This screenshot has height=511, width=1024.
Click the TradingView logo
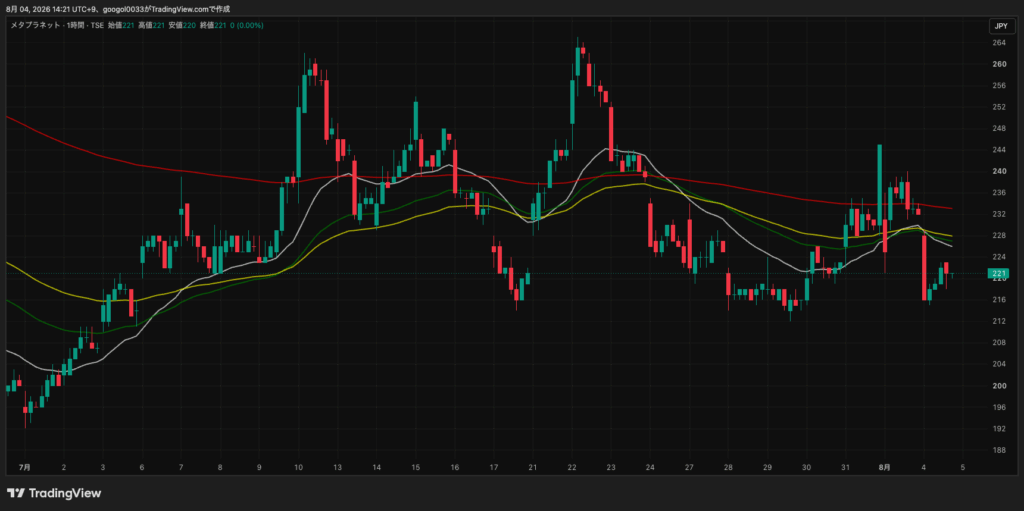(54, 493)
